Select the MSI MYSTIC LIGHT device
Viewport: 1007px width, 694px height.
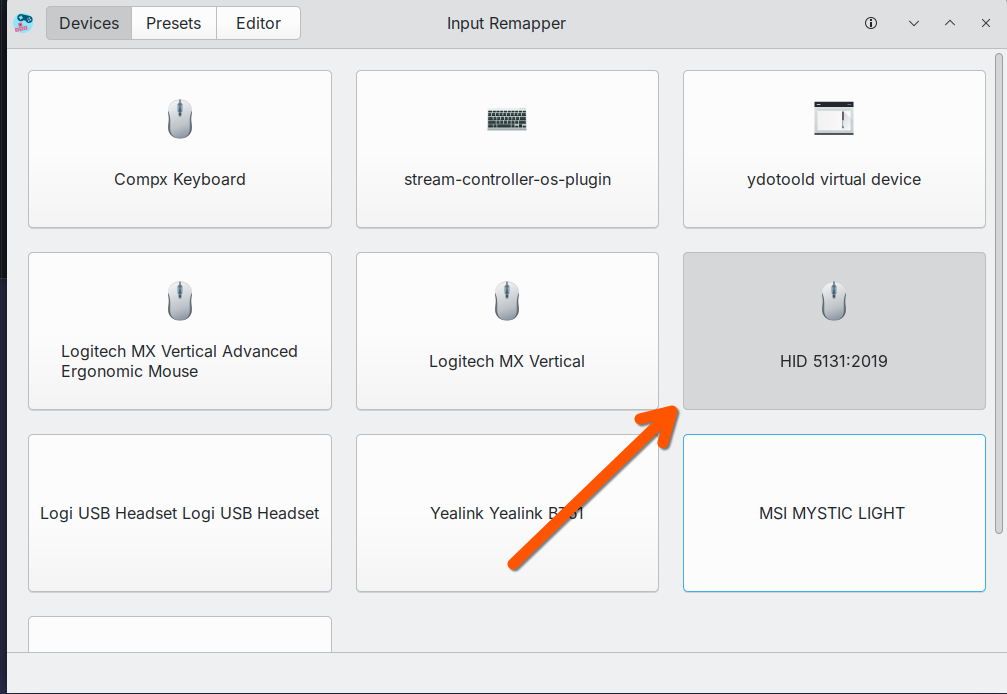pyautogui.click(x=834, y=513)
